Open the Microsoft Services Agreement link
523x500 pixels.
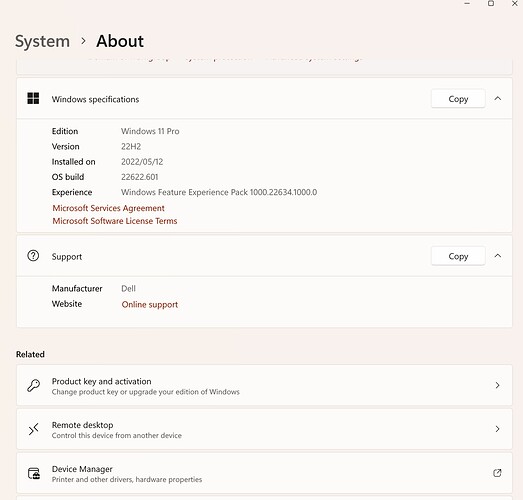[108, 208]
